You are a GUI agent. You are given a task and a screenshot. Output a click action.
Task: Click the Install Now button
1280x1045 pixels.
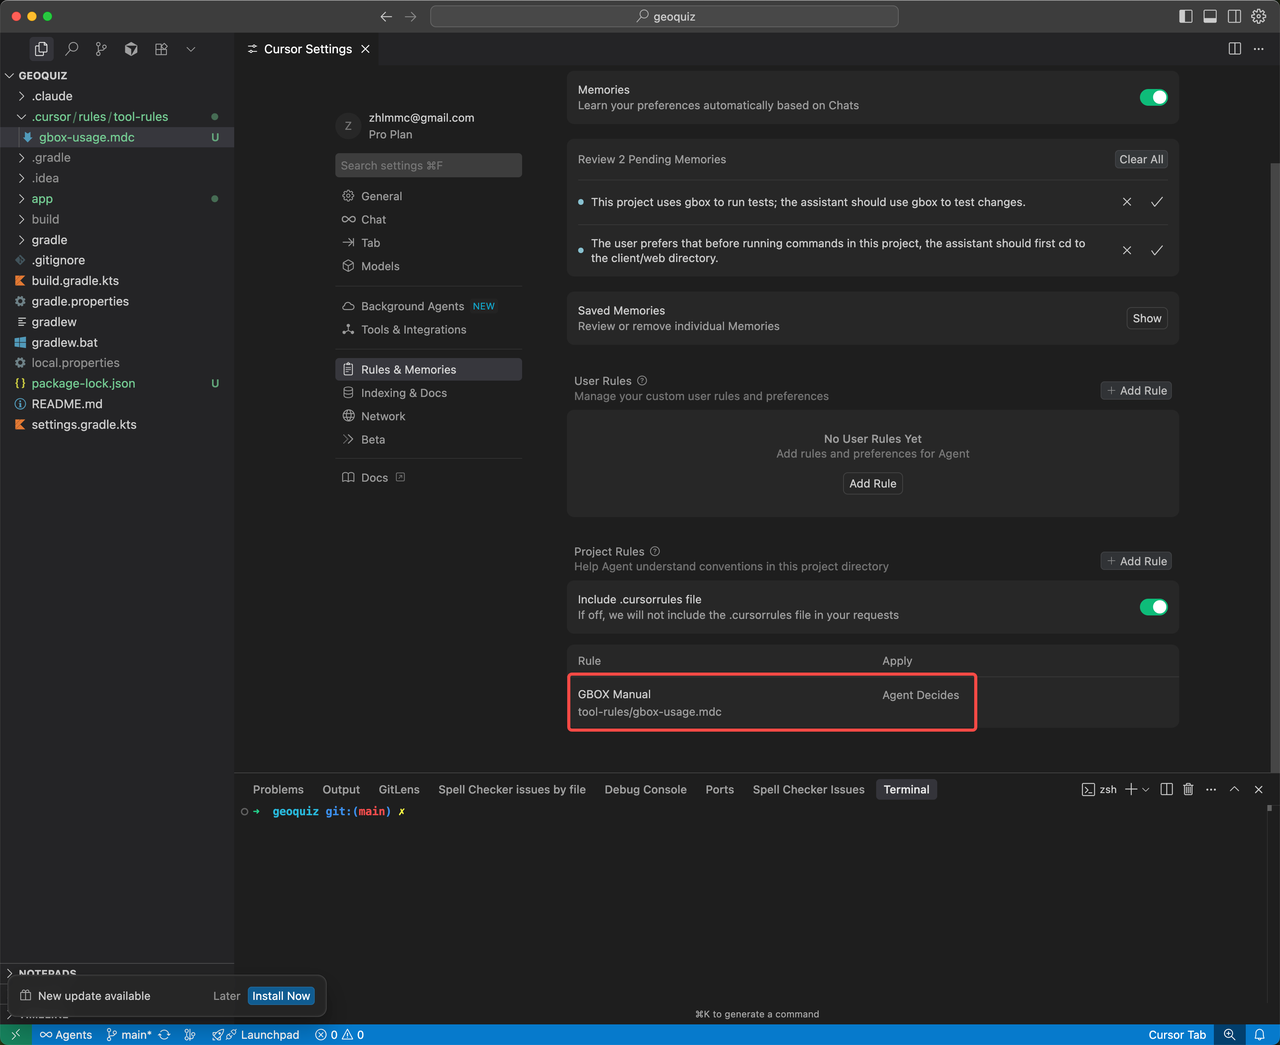(x=281, y=996)
